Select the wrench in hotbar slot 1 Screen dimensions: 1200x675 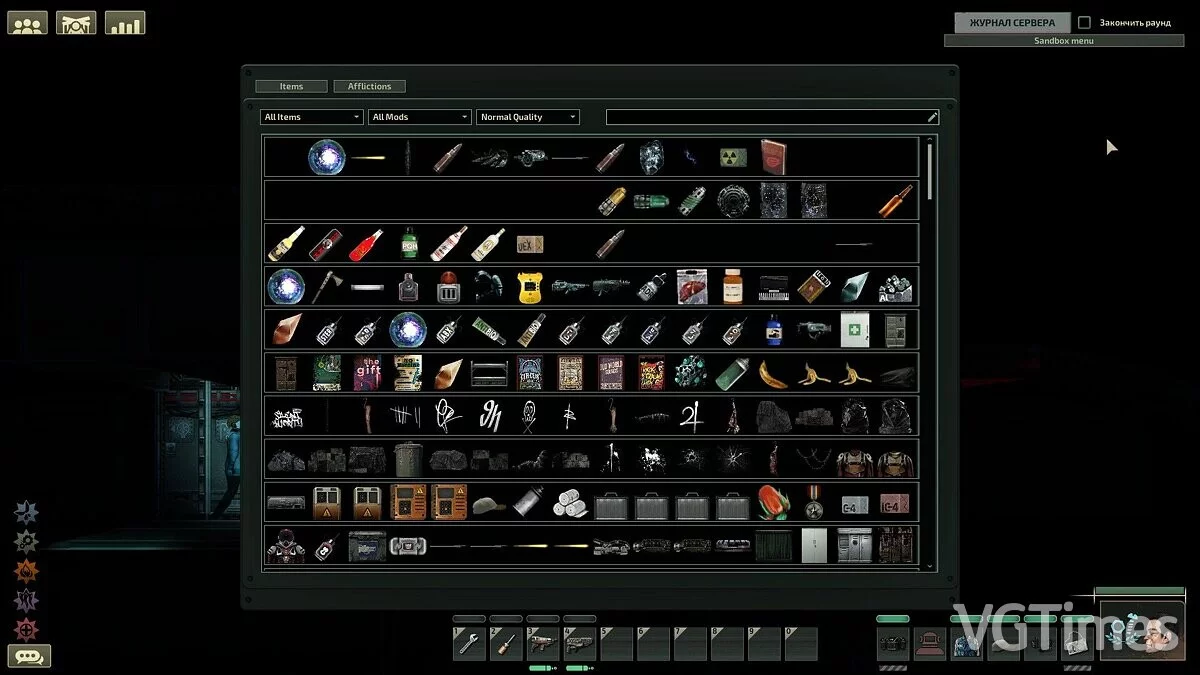click(468, 643)
